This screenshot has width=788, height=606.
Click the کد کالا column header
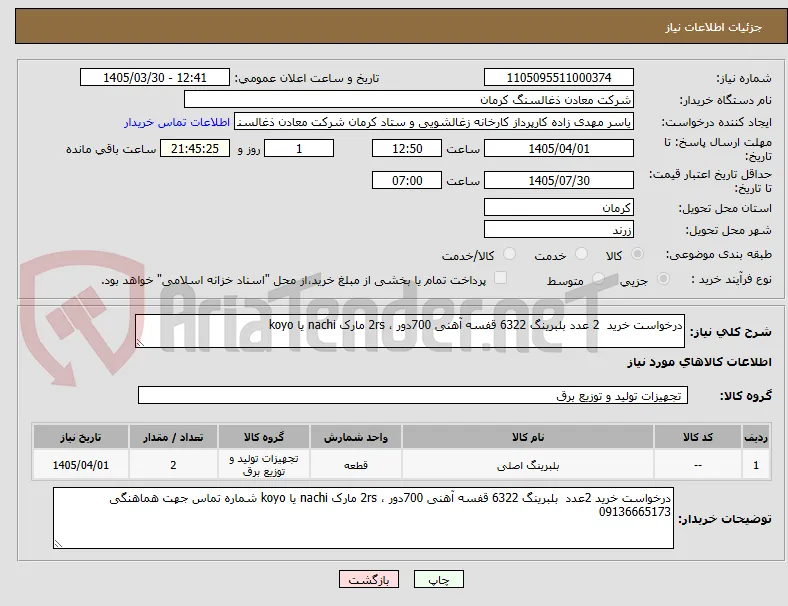(698, 437)
